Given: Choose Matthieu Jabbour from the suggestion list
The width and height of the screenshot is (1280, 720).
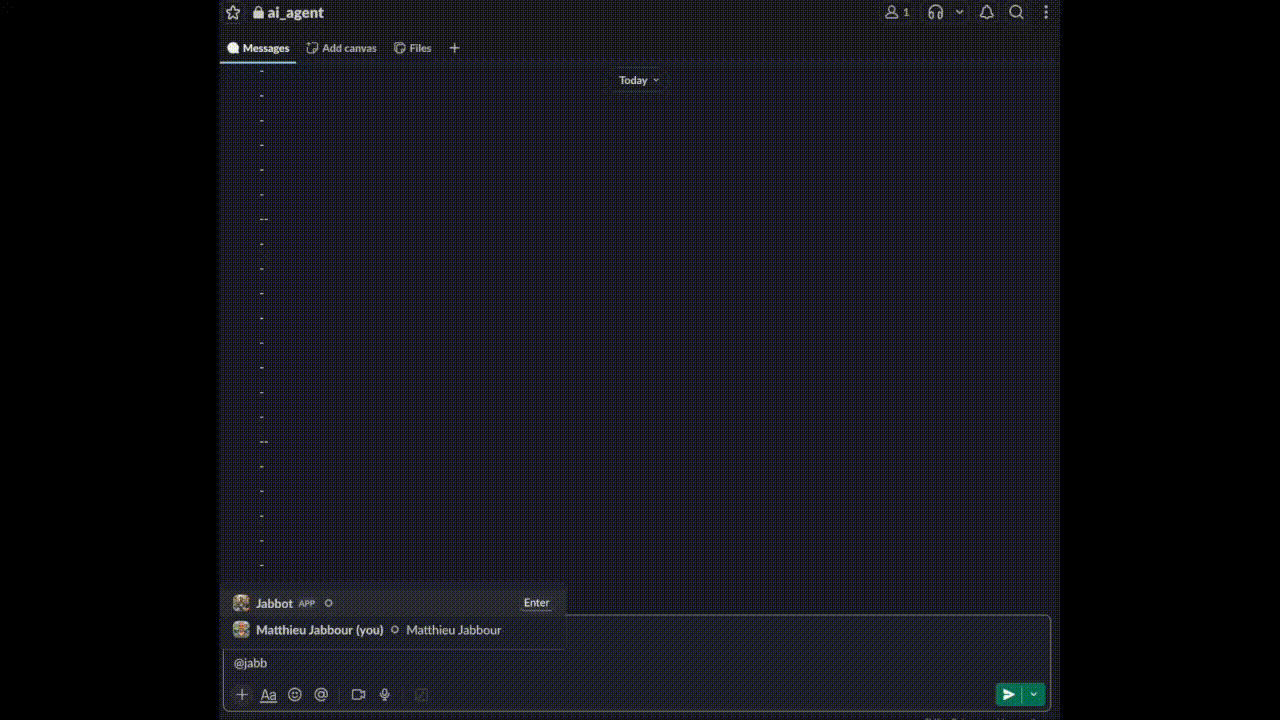Looking at the screenshot, I should [319, 630].
